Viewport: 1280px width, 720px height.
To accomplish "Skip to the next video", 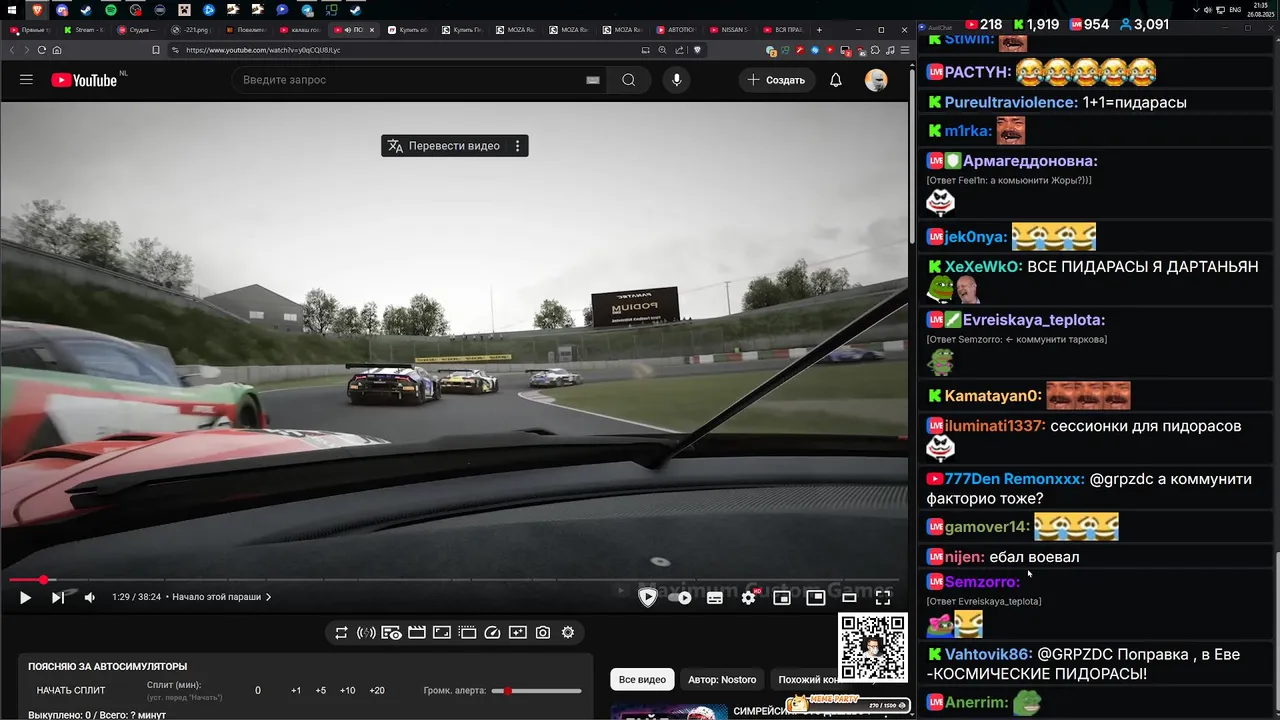I will pos(57,597).
